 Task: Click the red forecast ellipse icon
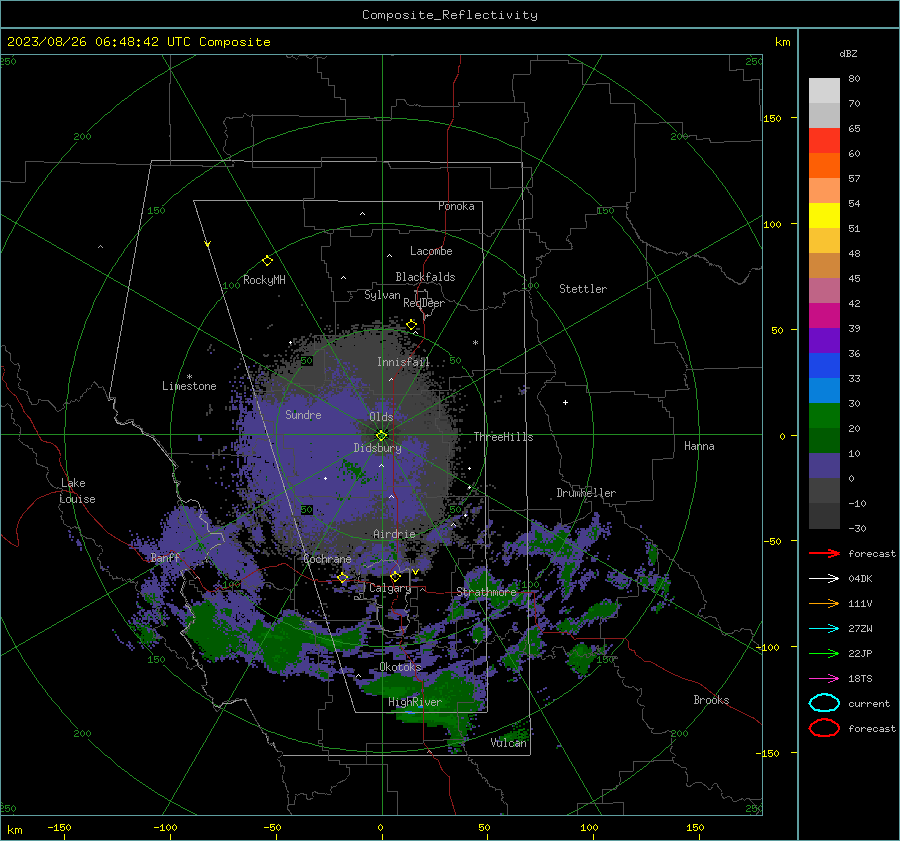pos(824,728)
